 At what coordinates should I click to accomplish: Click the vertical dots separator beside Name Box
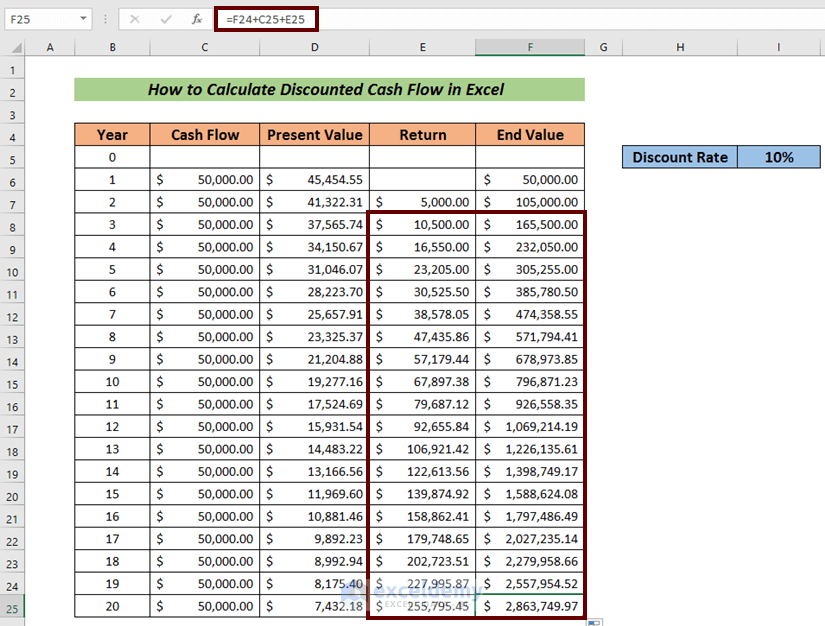(104, 18)
